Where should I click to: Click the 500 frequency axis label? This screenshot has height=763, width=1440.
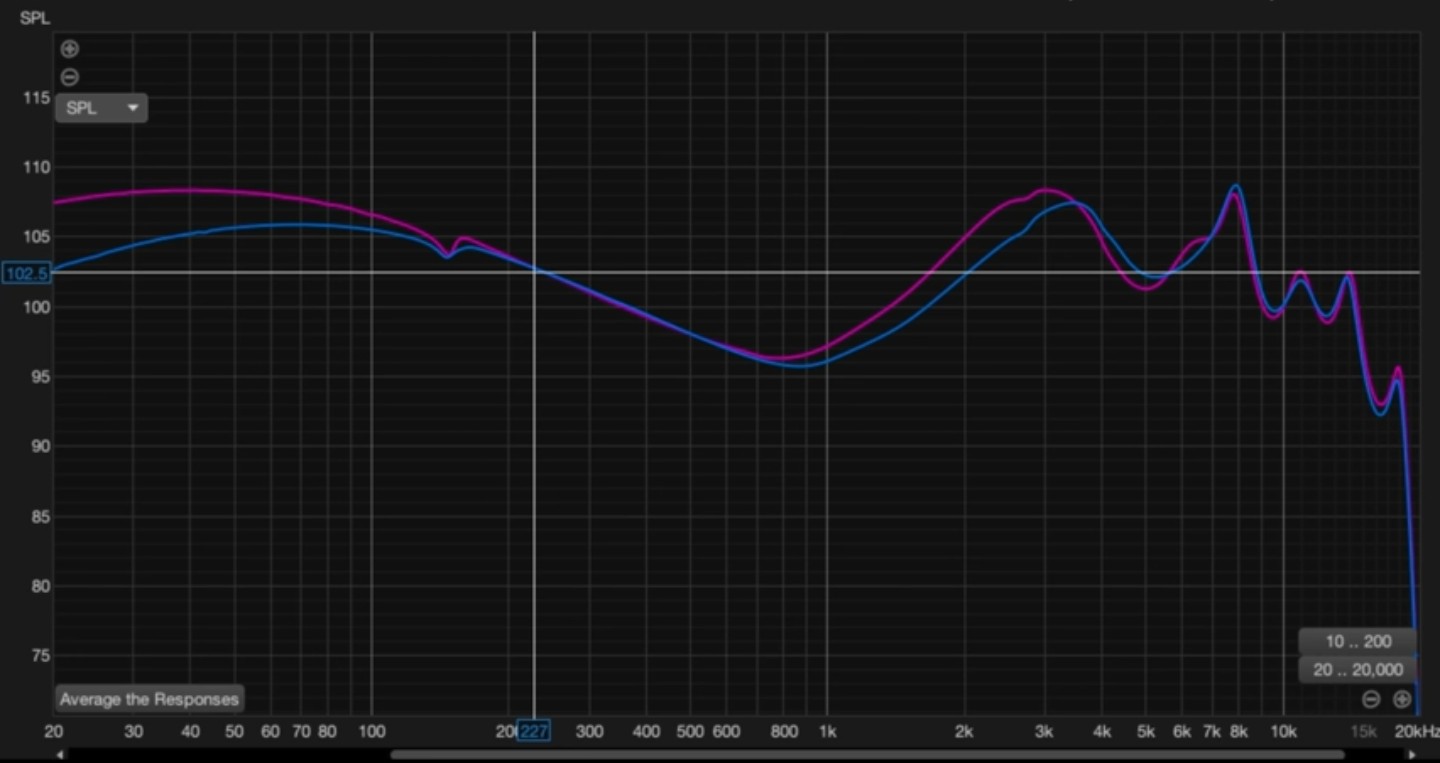point(690,731)
